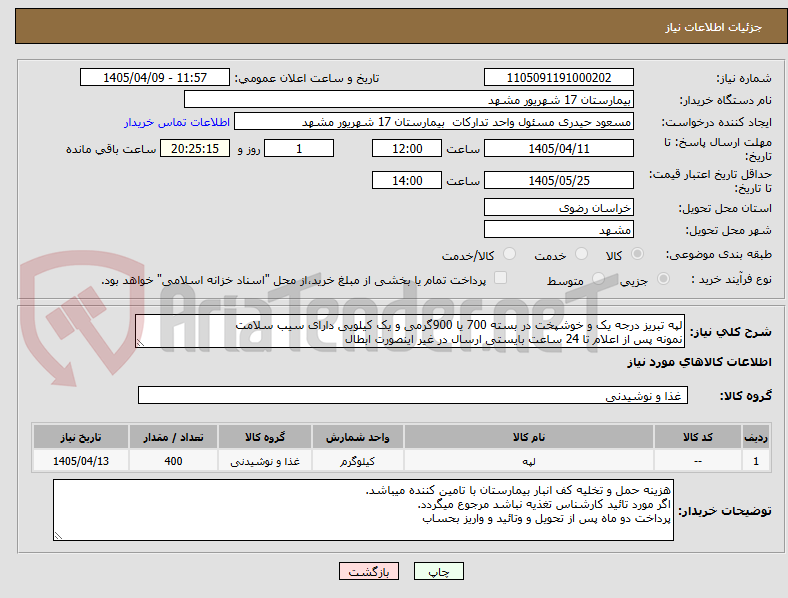Click the need number field 1105091191000202
The width and height of the screenshot is (788, 598).
click(x=558, y=77)
